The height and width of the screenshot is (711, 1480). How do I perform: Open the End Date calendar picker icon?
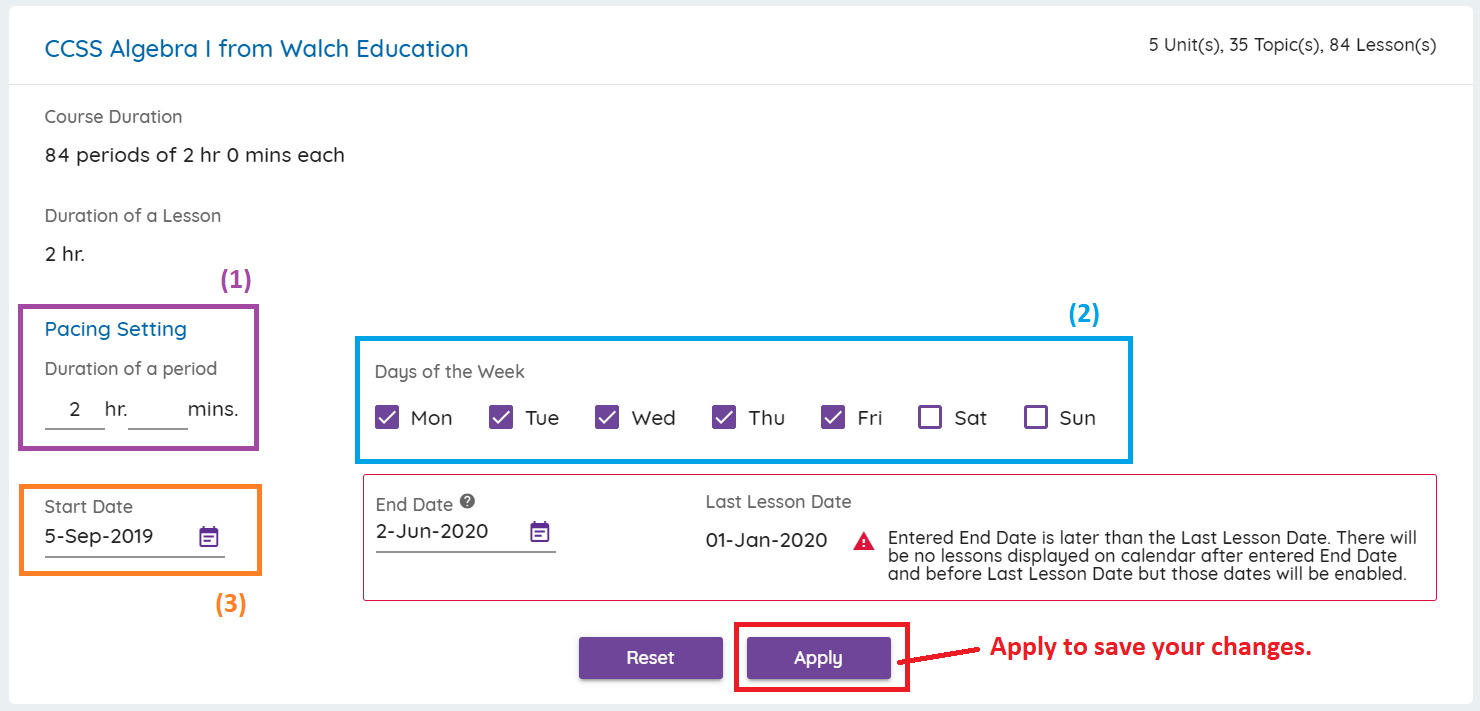pos(540,531)
